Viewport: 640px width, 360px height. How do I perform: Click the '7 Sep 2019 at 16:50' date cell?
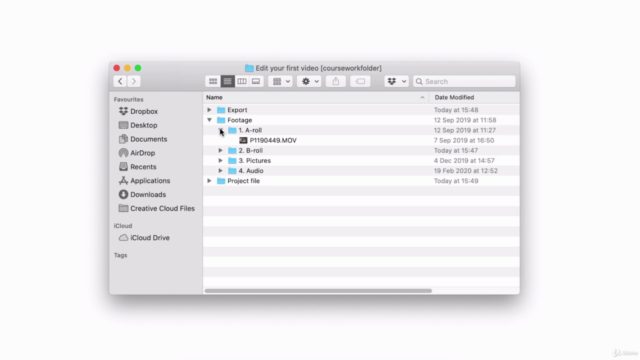(x=464, y=140)
